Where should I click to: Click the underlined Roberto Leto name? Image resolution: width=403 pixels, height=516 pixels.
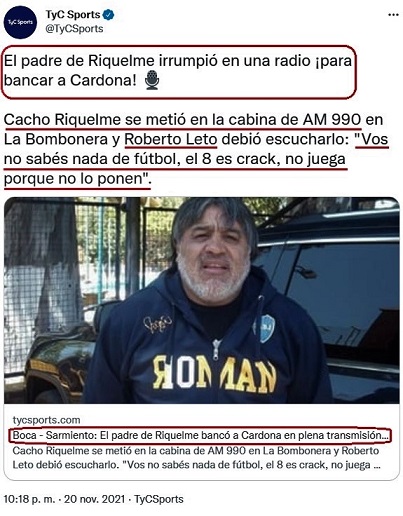171,139
